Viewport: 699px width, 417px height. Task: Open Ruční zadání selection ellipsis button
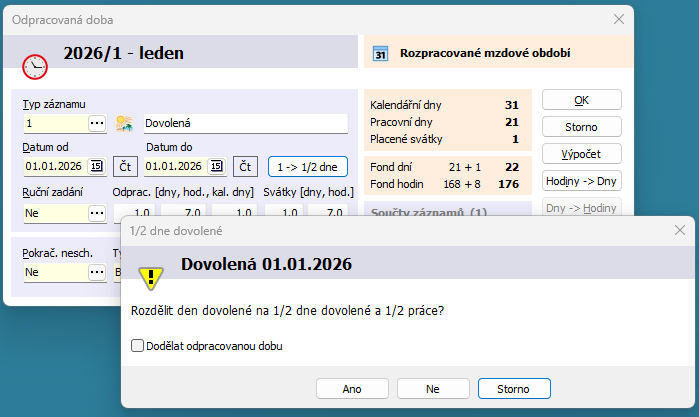pyautogui.click(x=97, y=213)
